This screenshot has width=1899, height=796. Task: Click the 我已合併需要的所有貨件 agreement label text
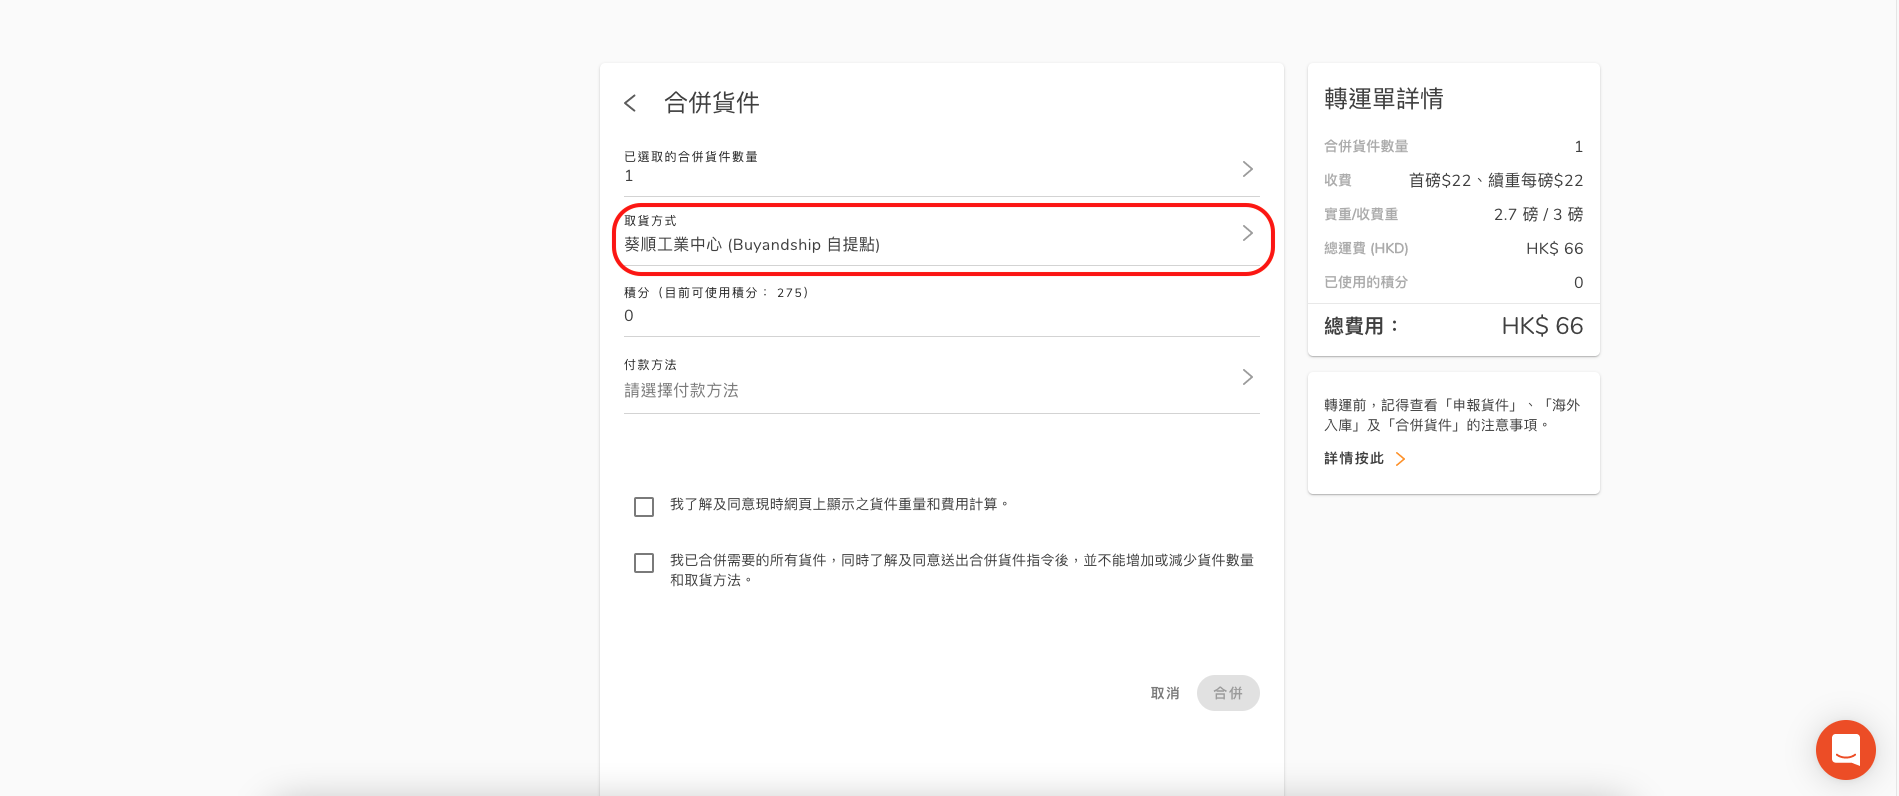(x=960, y=560)
